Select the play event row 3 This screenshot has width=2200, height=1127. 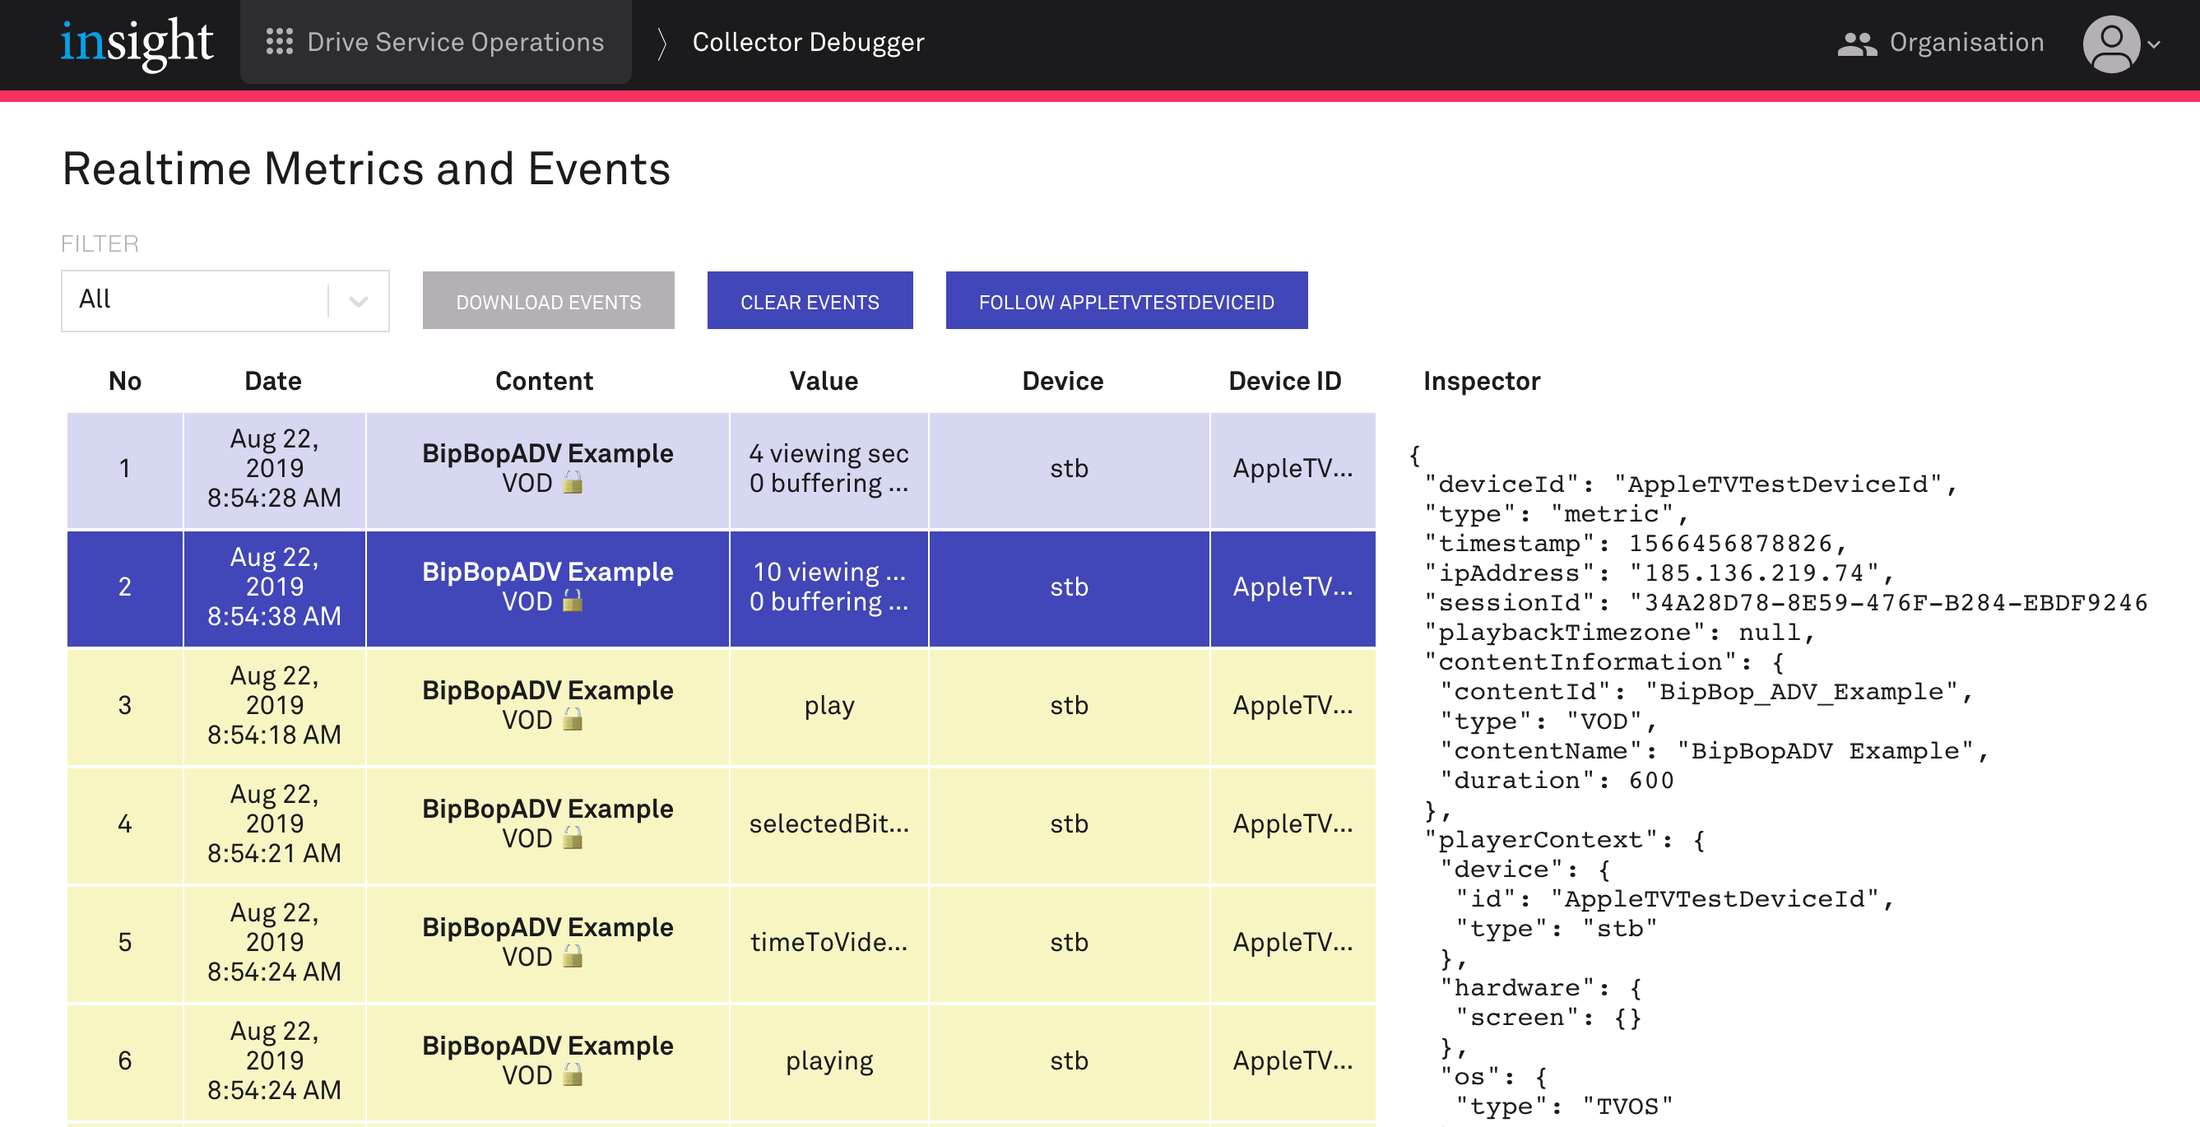pyautogui.click(x=829, y=706)
